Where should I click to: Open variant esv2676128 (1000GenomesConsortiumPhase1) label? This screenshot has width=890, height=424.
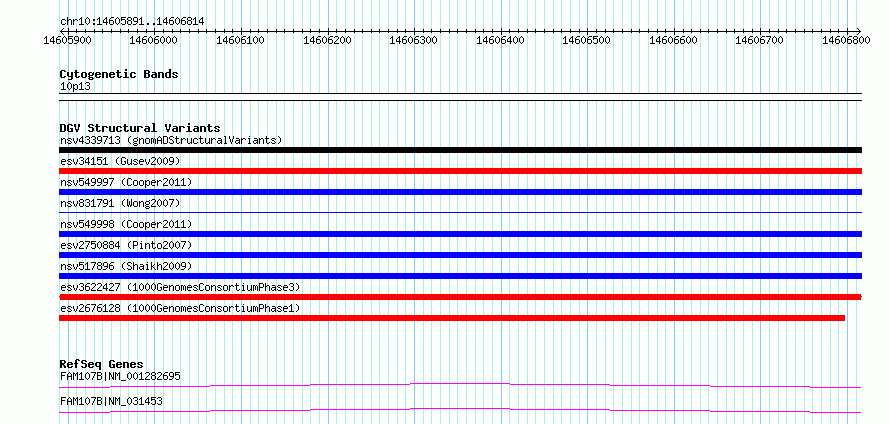pos(180,308)
